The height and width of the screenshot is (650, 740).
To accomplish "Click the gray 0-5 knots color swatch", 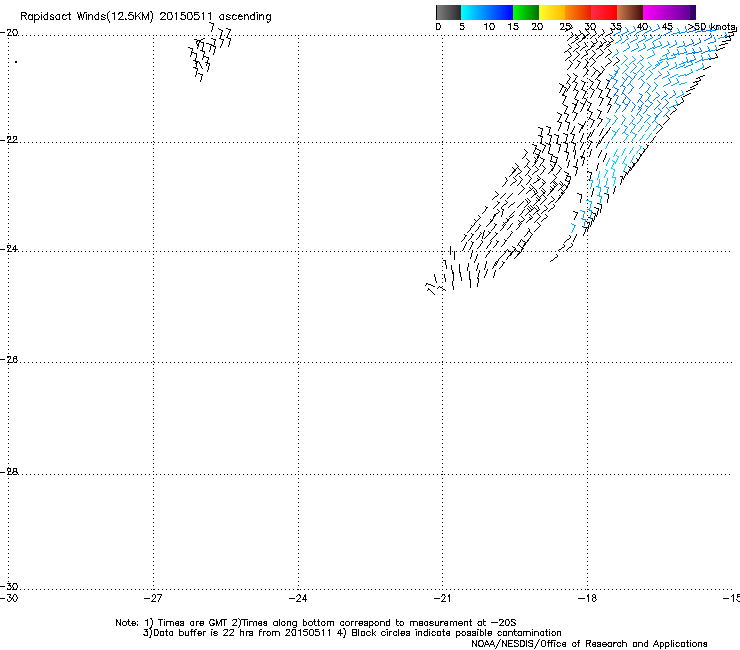I will point(448,12).
